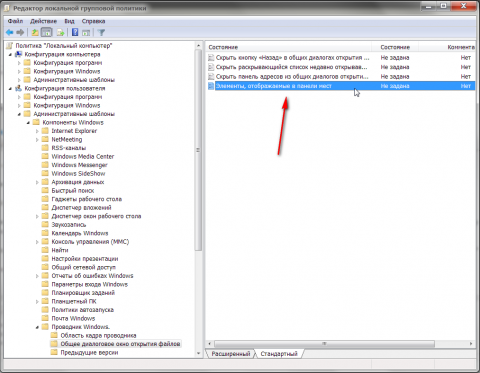This screenshot has height=373, width=480.
Task: Click tree pane scrollbar down arrow
Action: pos(198,353)
